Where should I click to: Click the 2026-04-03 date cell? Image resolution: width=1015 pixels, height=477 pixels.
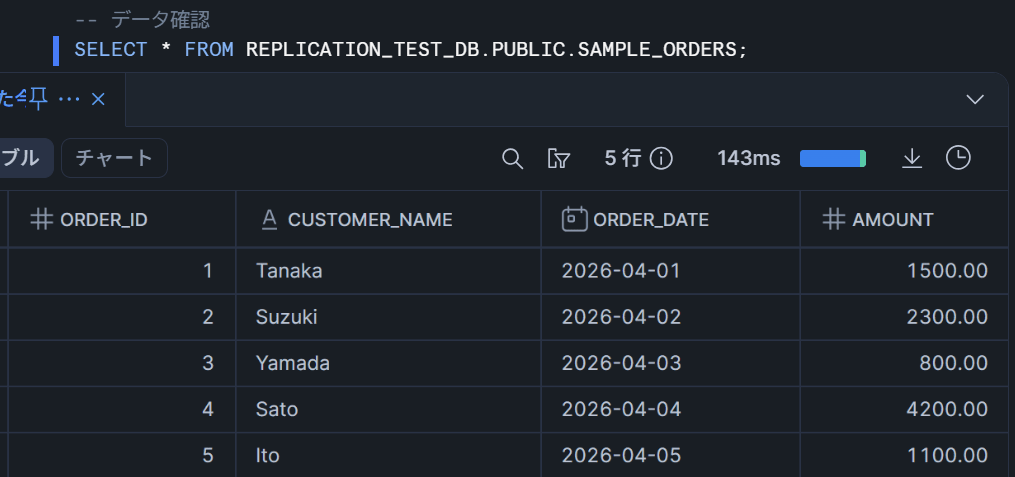621,363
